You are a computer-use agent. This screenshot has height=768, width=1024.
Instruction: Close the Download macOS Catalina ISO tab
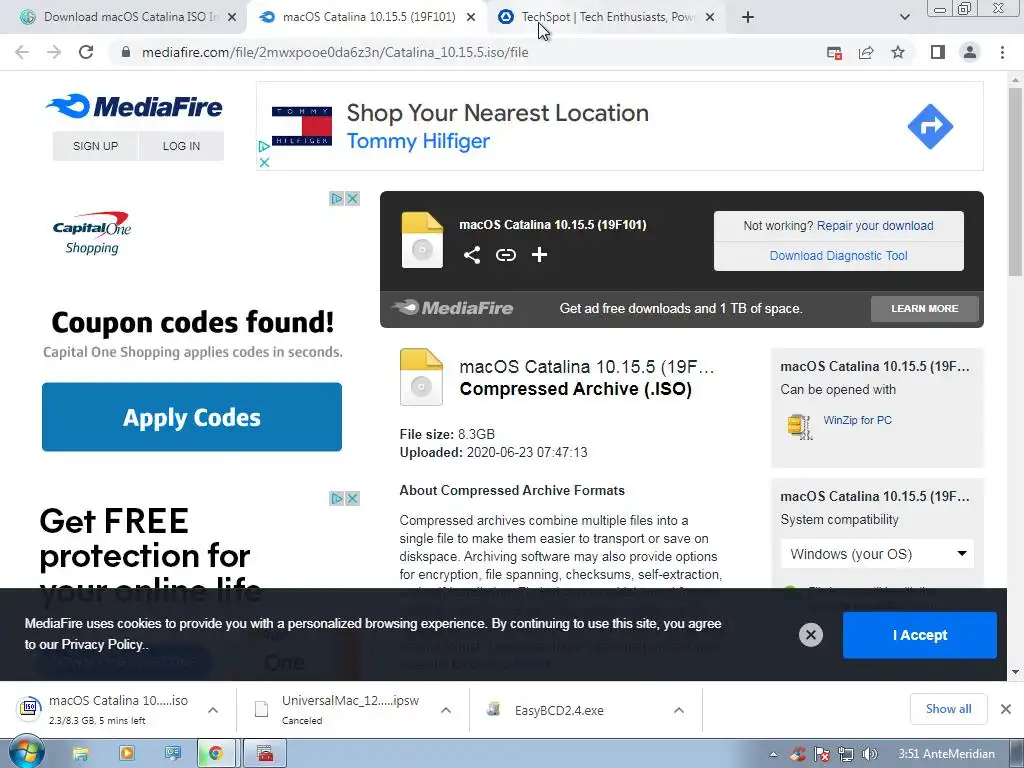click(231, 17)
